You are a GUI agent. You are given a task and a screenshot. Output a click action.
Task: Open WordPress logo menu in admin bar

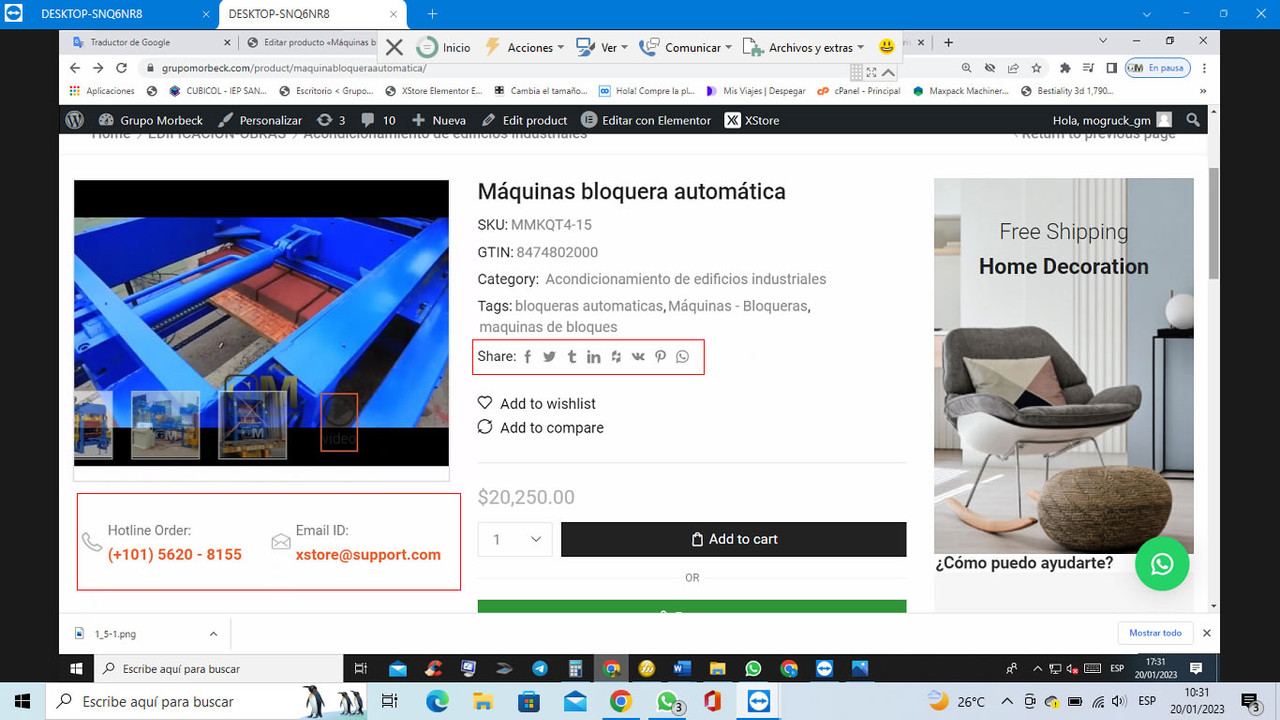click(77, 120)
